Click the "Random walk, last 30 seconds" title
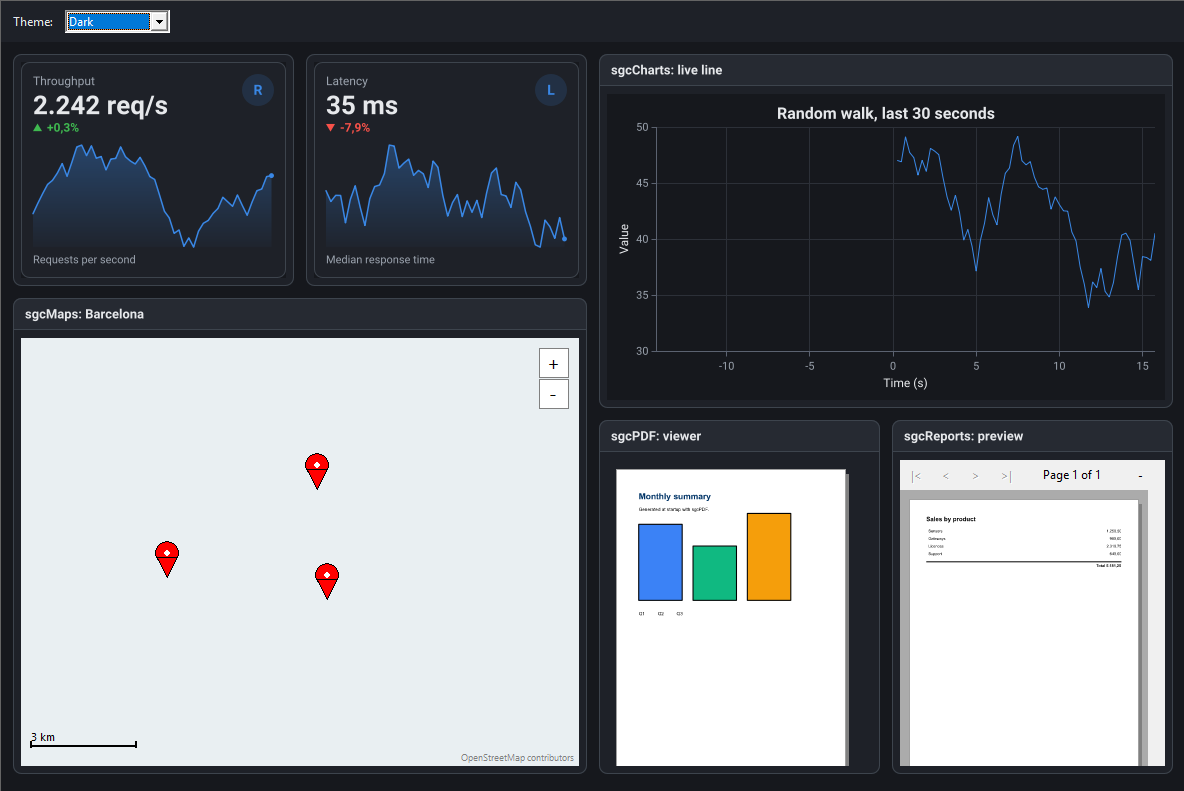The height and width of the screenshot is (791, 1184). [886, 114]
